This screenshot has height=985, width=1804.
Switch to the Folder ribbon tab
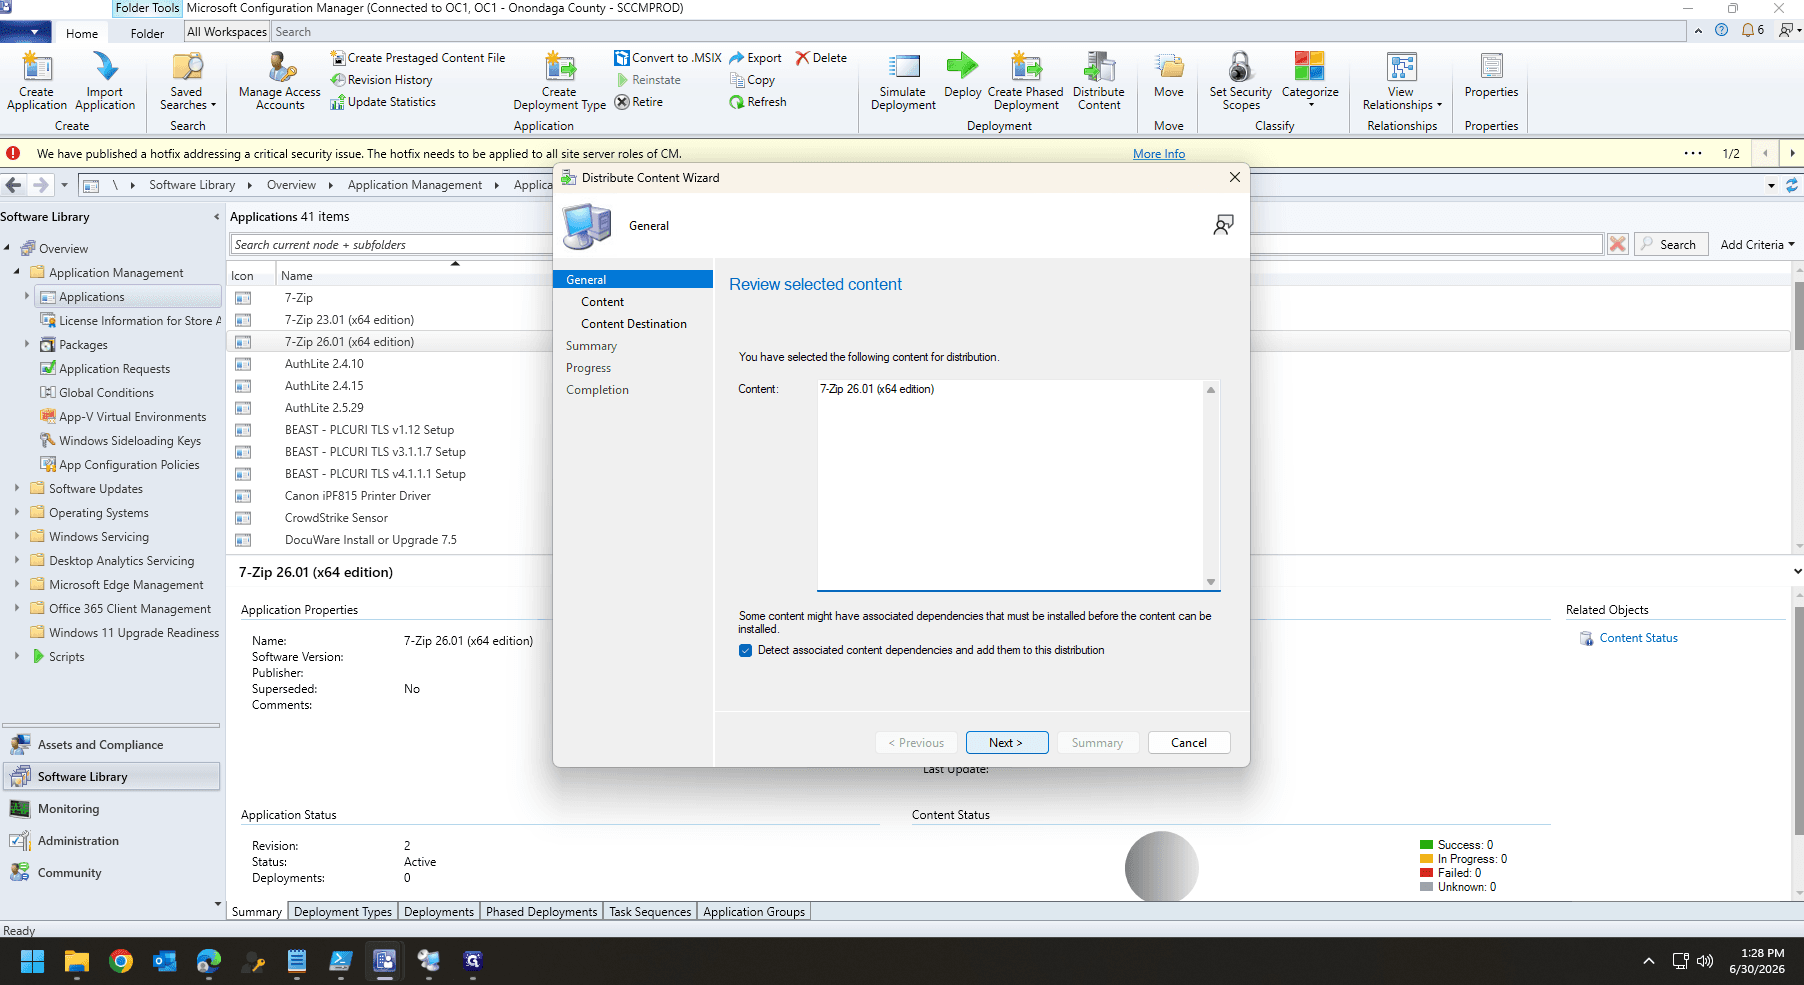(x=147, y=33)
